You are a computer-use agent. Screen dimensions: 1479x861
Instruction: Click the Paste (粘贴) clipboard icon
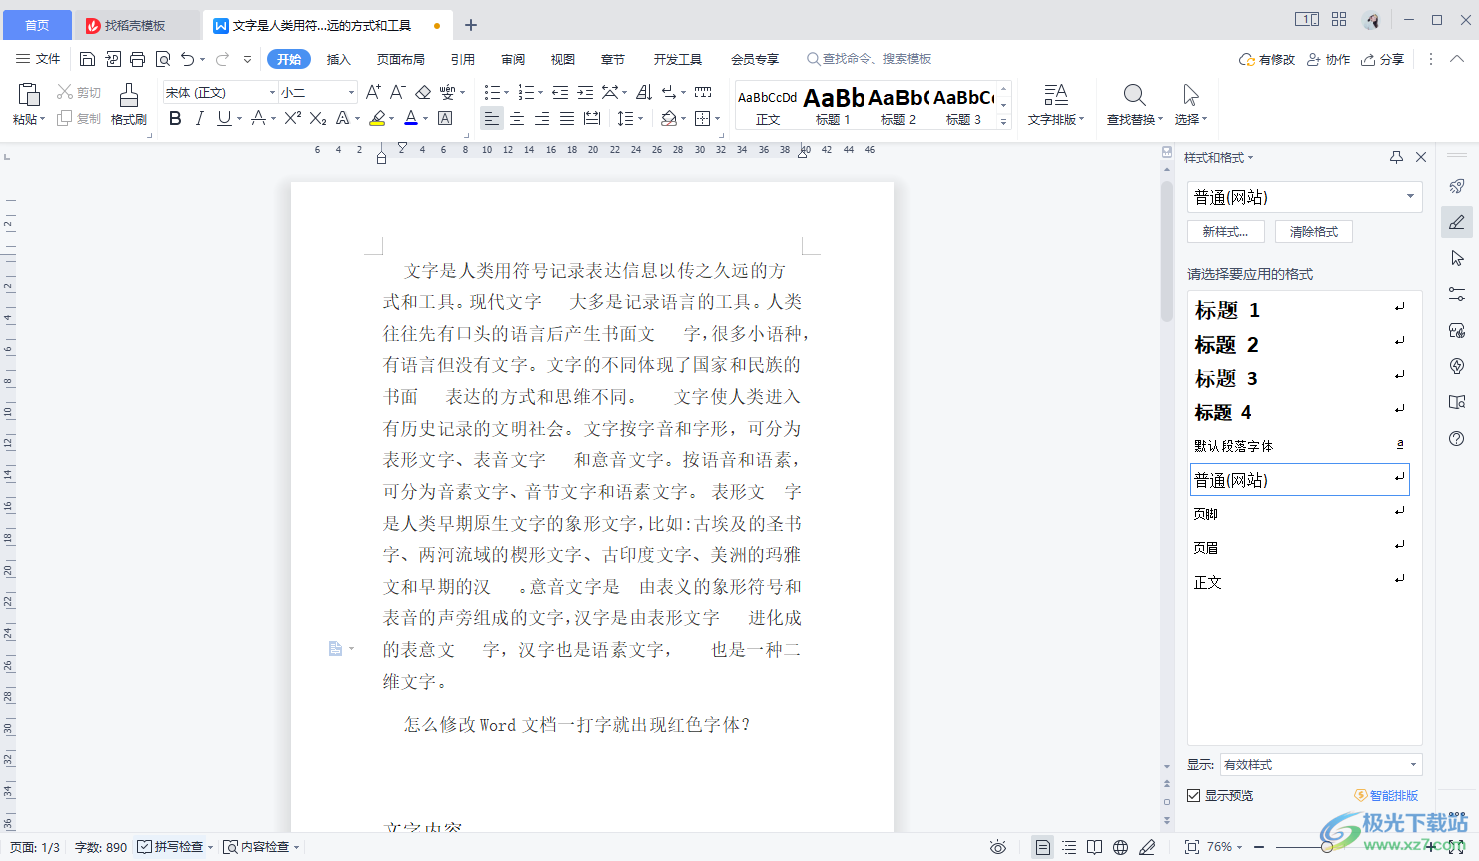tap(28, 95)
